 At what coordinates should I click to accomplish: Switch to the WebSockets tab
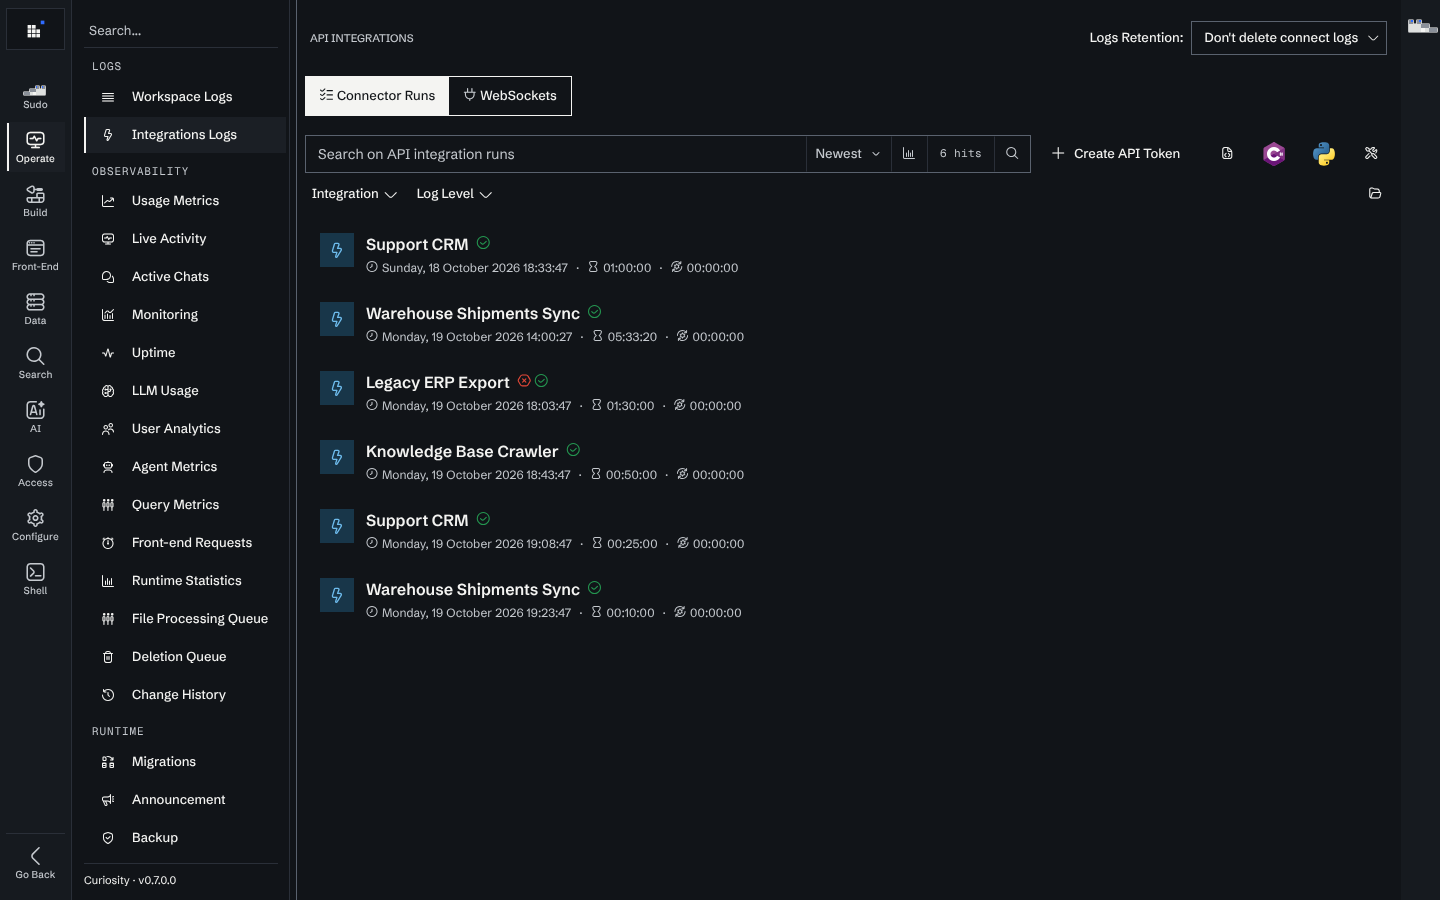pos(510,96)
